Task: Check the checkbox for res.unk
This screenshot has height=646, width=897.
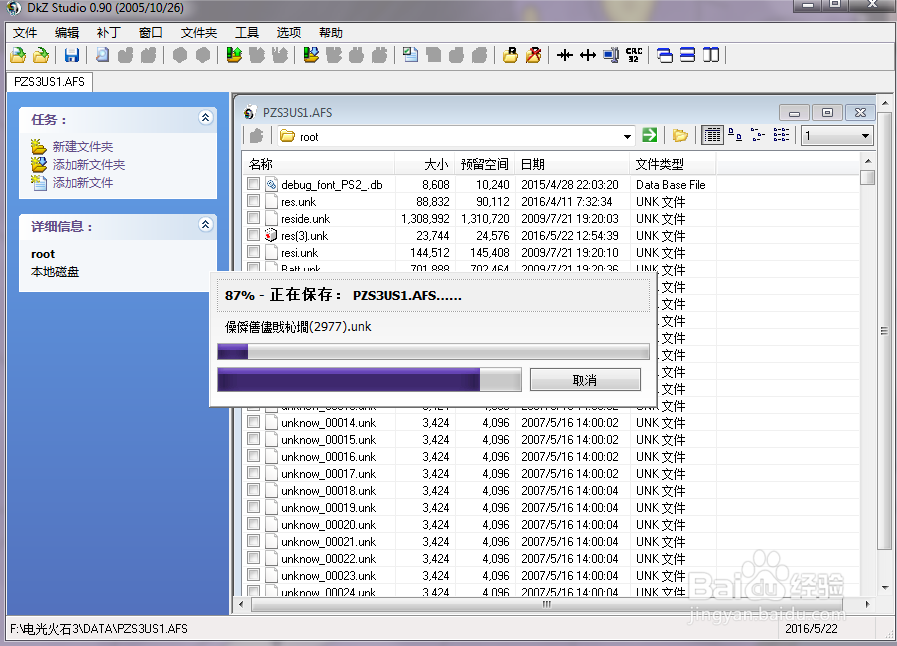Action: pyautogui.click(x=252, y=201)
